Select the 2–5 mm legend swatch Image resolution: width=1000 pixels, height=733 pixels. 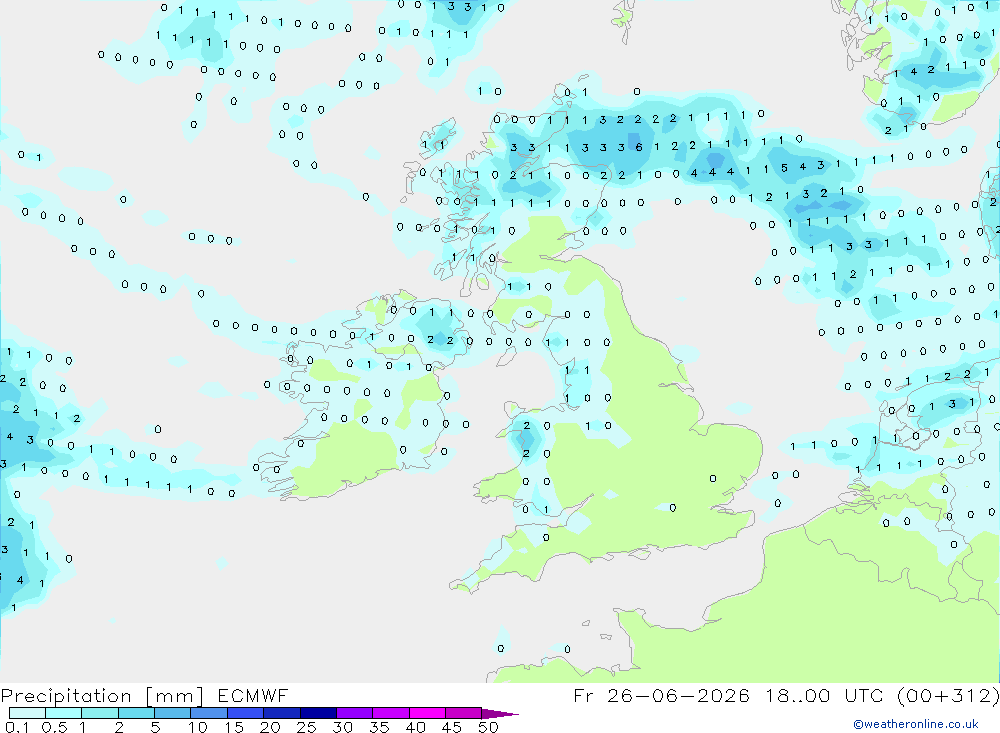(136, 713)
